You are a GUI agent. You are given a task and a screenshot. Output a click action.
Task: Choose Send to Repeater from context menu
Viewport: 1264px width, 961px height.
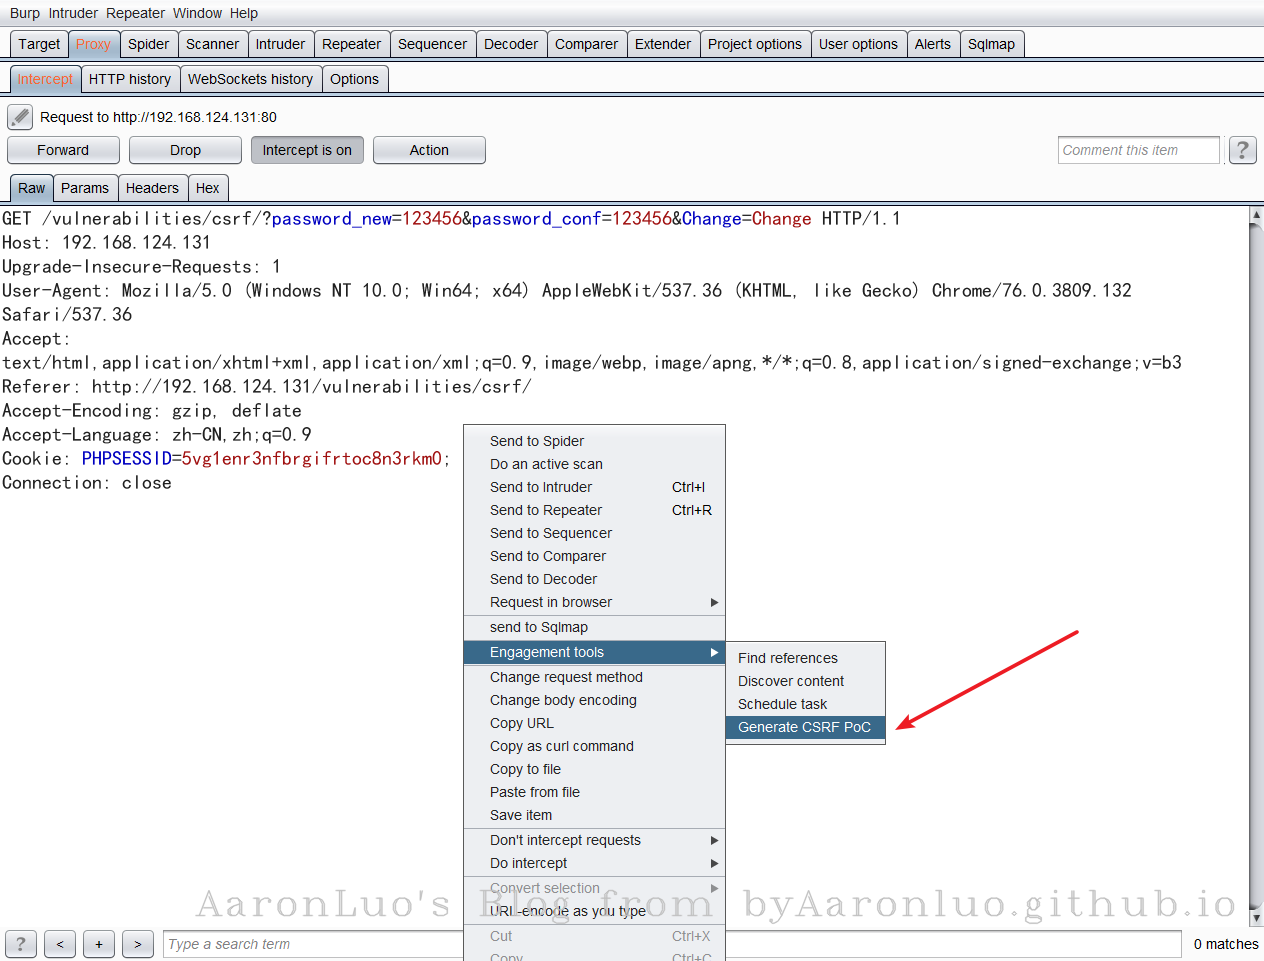click(546, 510)
